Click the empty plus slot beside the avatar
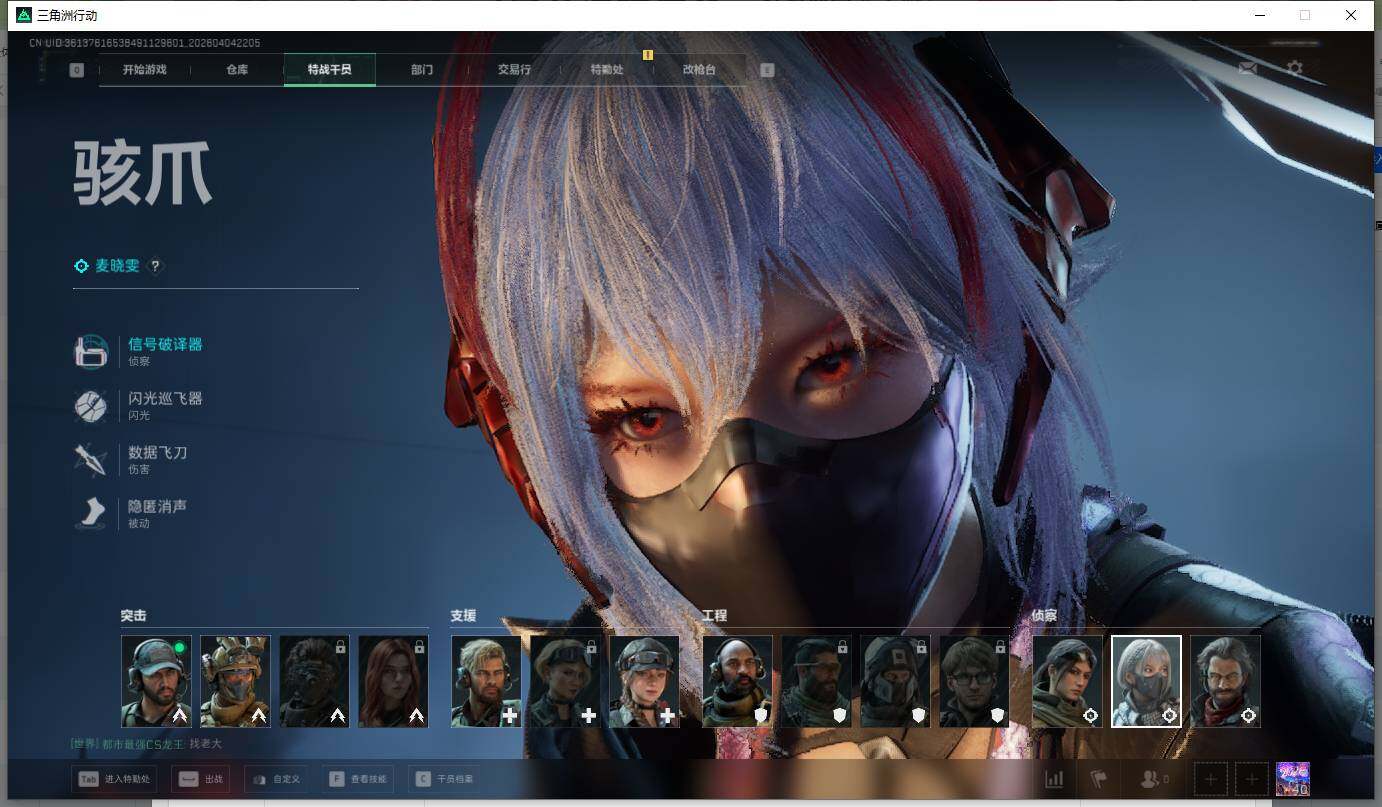 coord(1252,779)
